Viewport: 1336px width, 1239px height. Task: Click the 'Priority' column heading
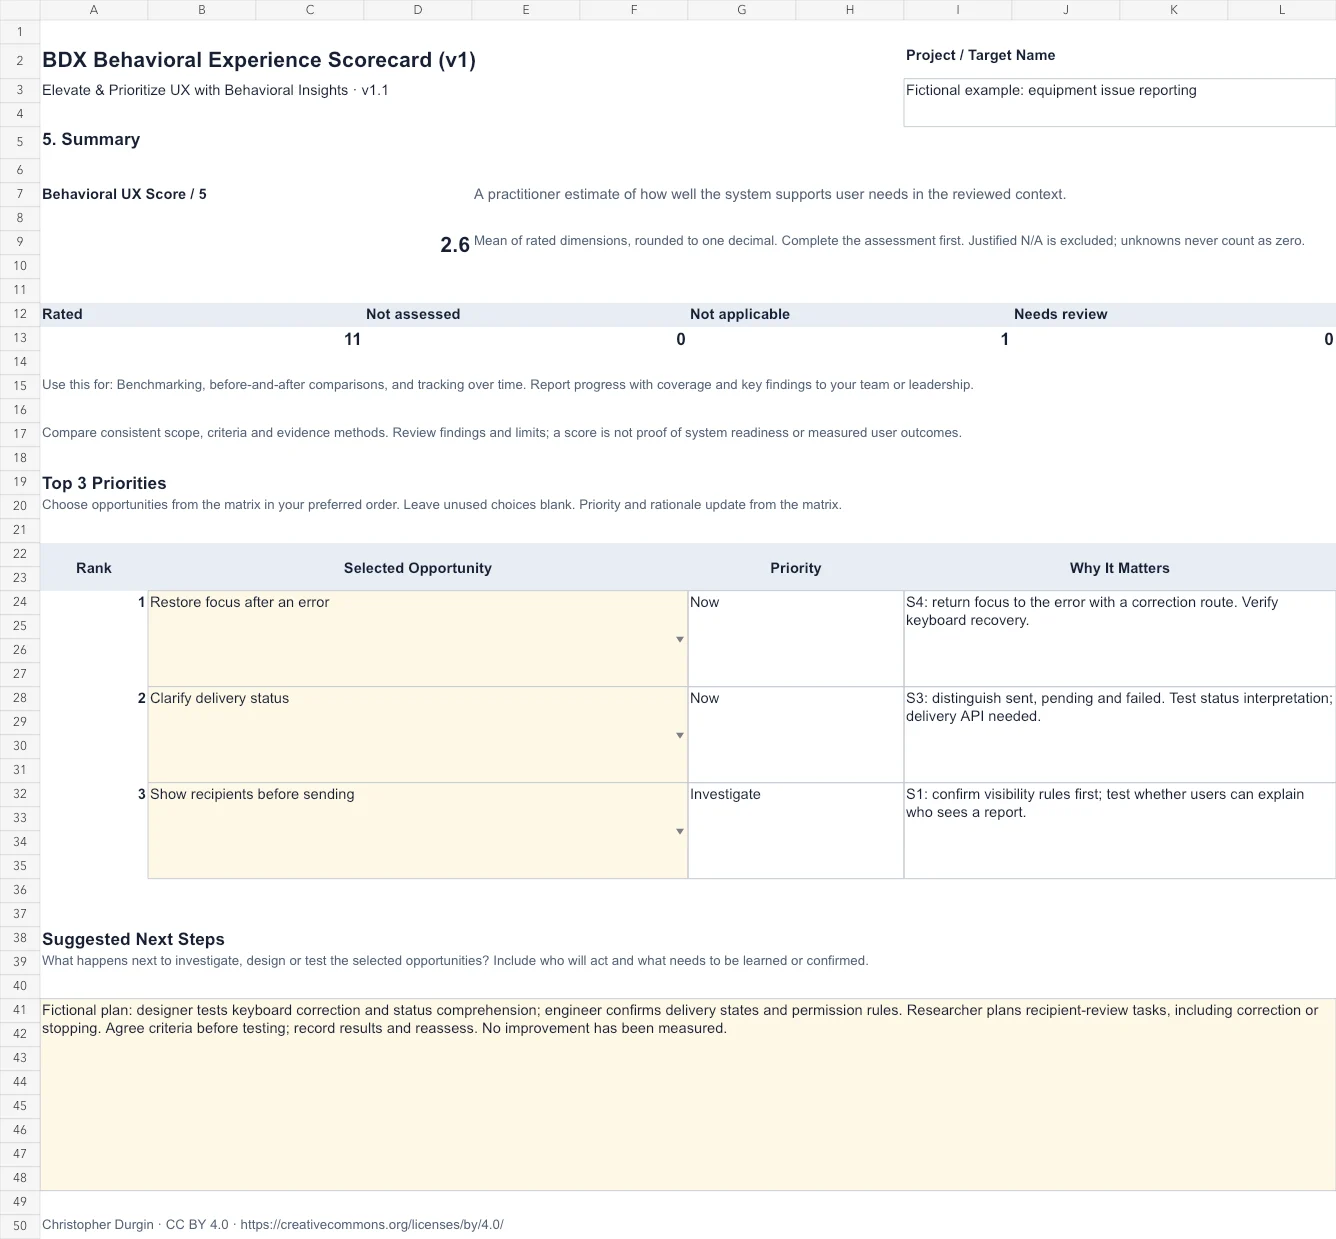click(x=796, y=568)
